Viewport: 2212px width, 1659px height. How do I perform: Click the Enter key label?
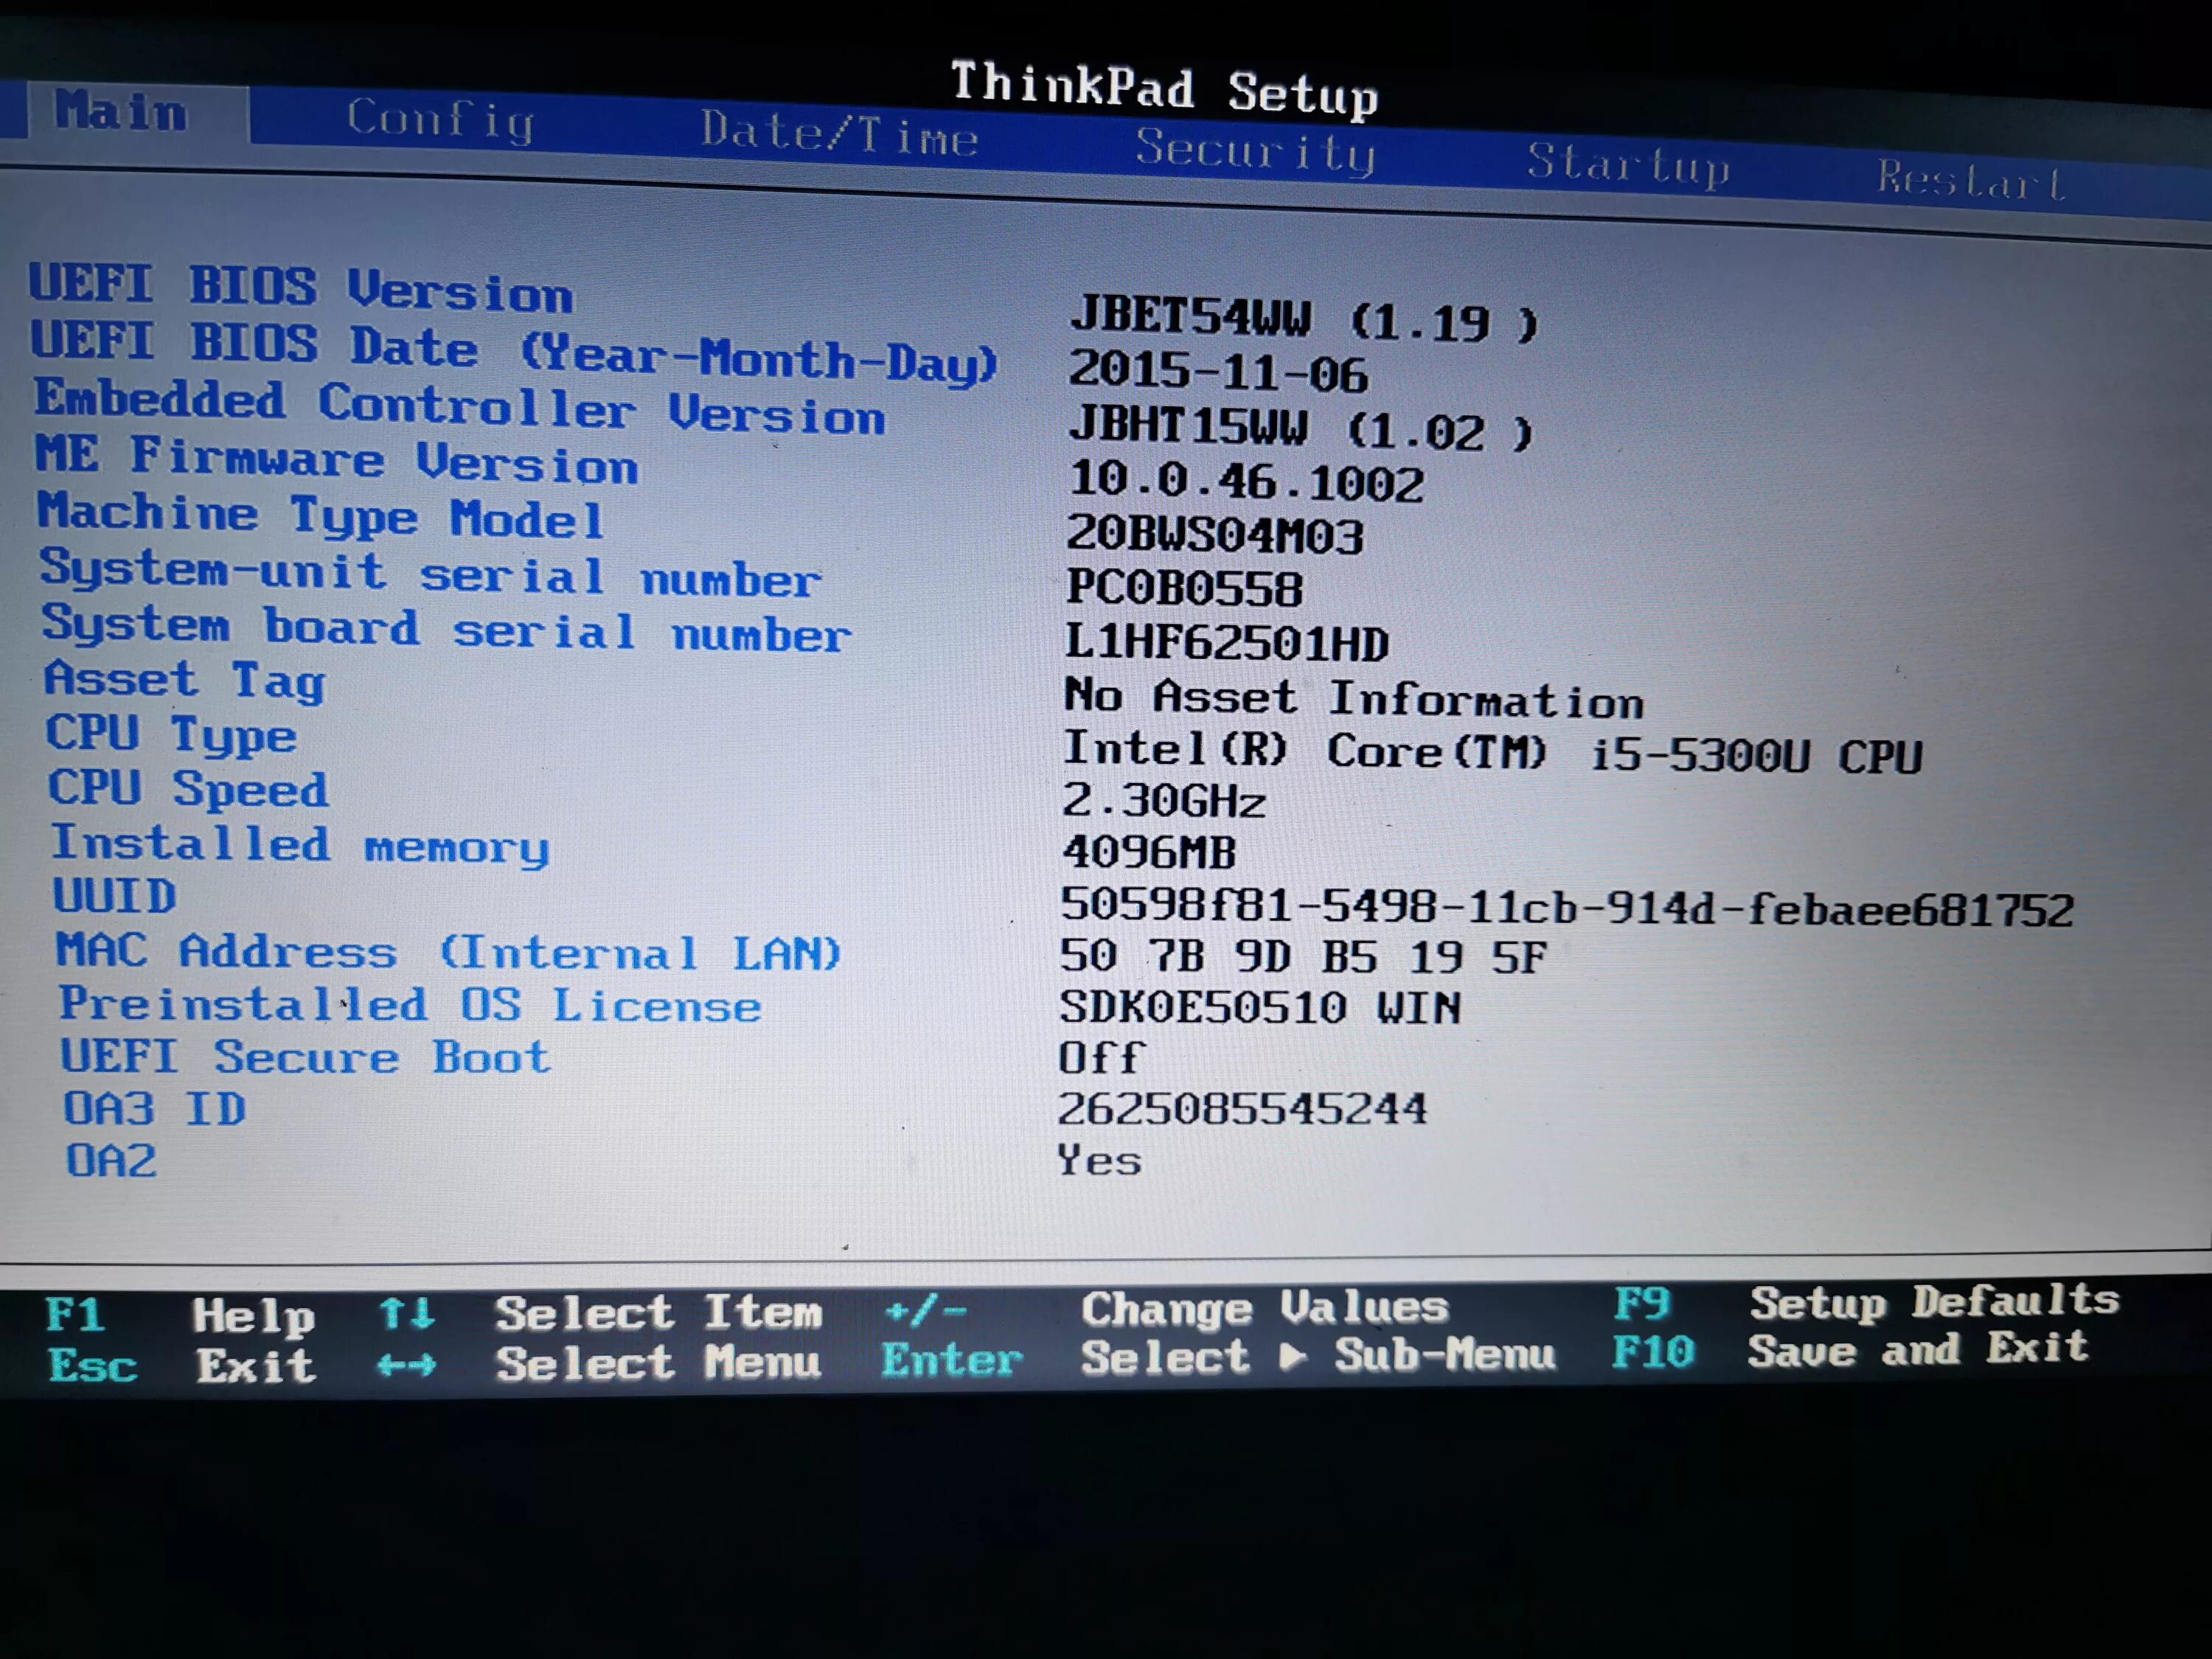coord(951,1360)
